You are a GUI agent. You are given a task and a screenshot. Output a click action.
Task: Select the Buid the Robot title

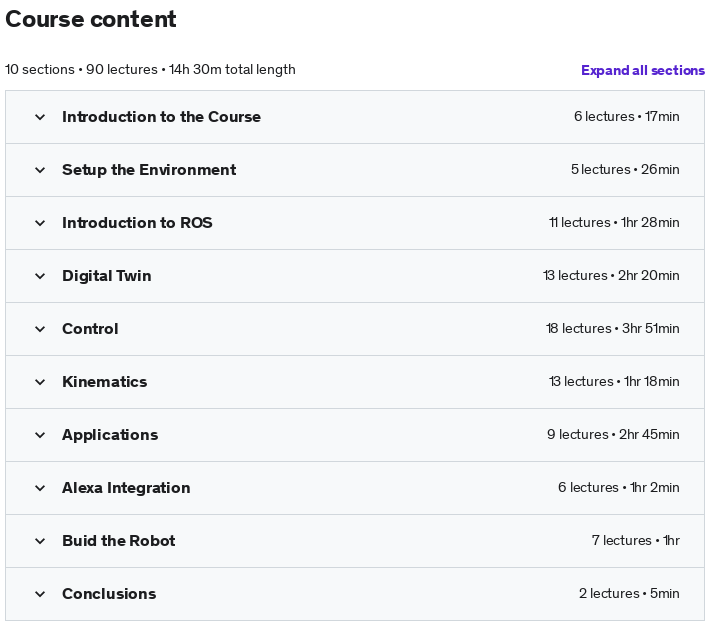click(119, 541)
